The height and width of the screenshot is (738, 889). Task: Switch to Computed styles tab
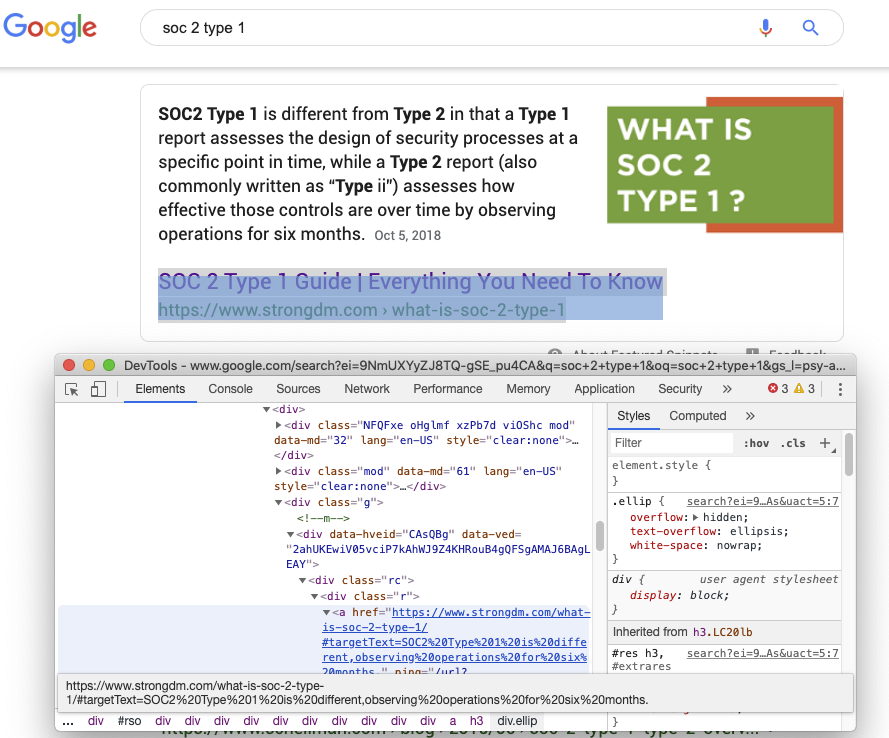tap(697, 416)
